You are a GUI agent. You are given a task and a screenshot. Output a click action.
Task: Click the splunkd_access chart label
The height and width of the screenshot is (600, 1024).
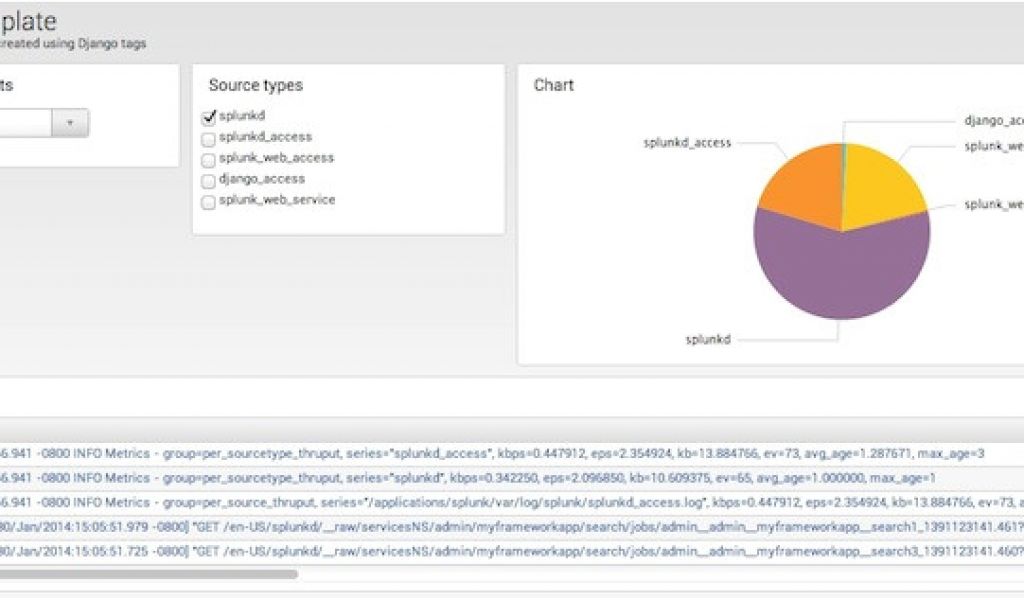click(x=687, y=143)
